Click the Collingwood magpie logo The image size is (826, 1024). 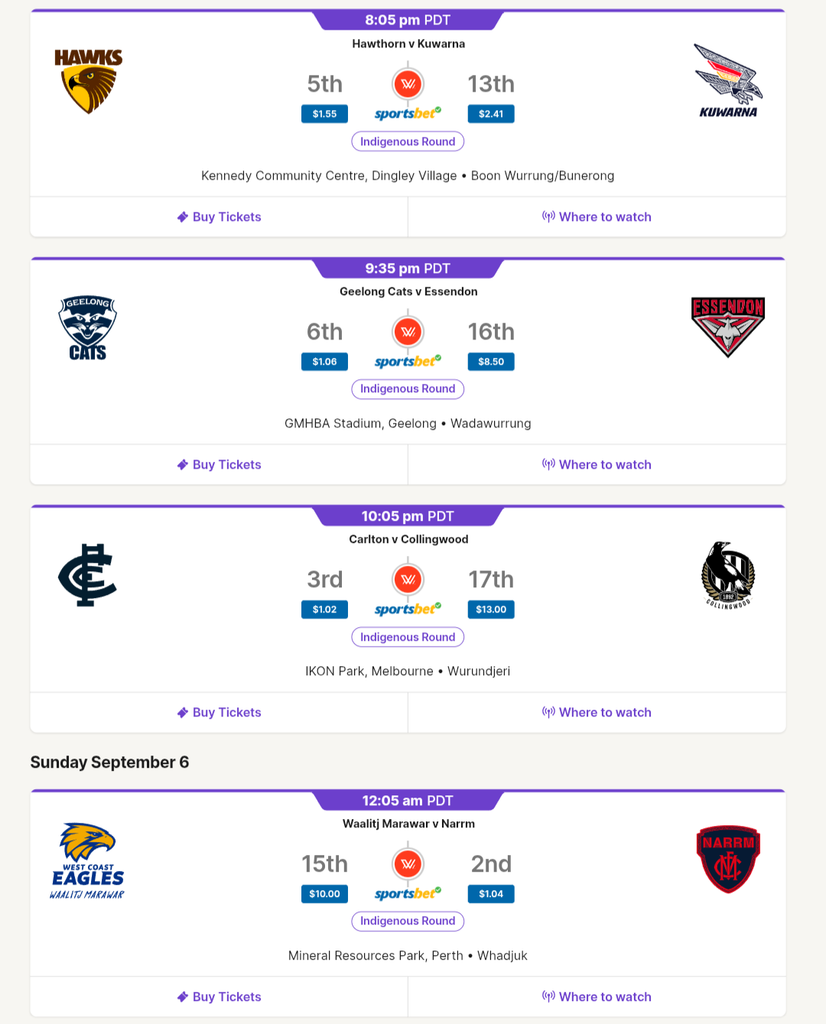click(x=728, y=575)
